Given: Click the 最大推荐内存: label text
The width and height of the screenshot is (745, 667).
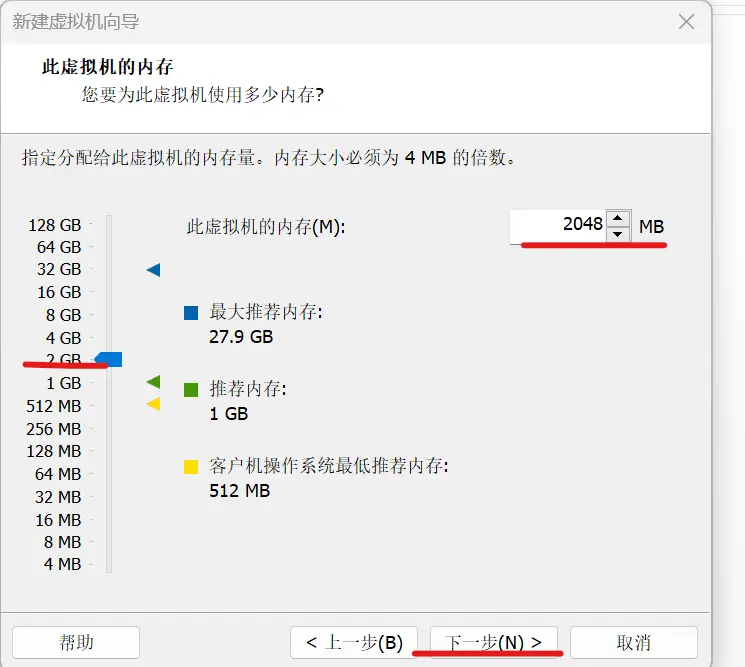Looking at the screenshot, I should (266, 312).
